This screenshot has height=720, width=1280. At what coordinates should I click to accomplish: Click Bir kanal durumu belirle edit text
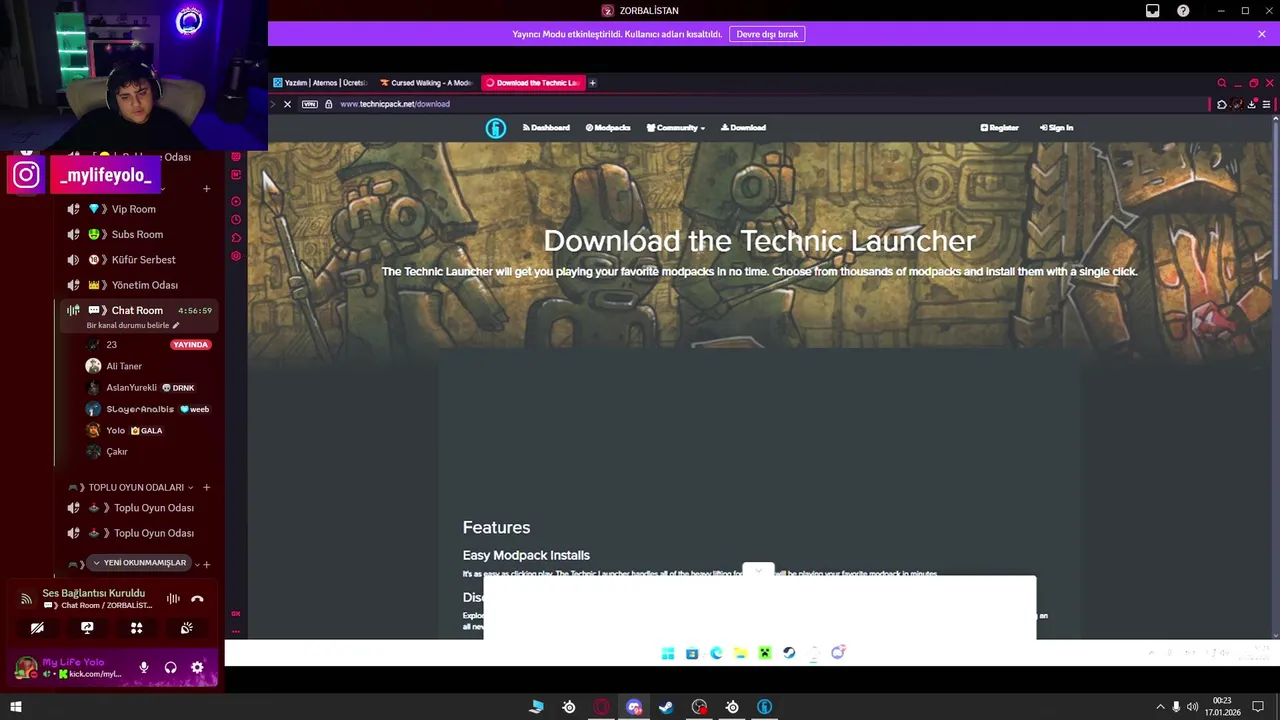[133, 325]
